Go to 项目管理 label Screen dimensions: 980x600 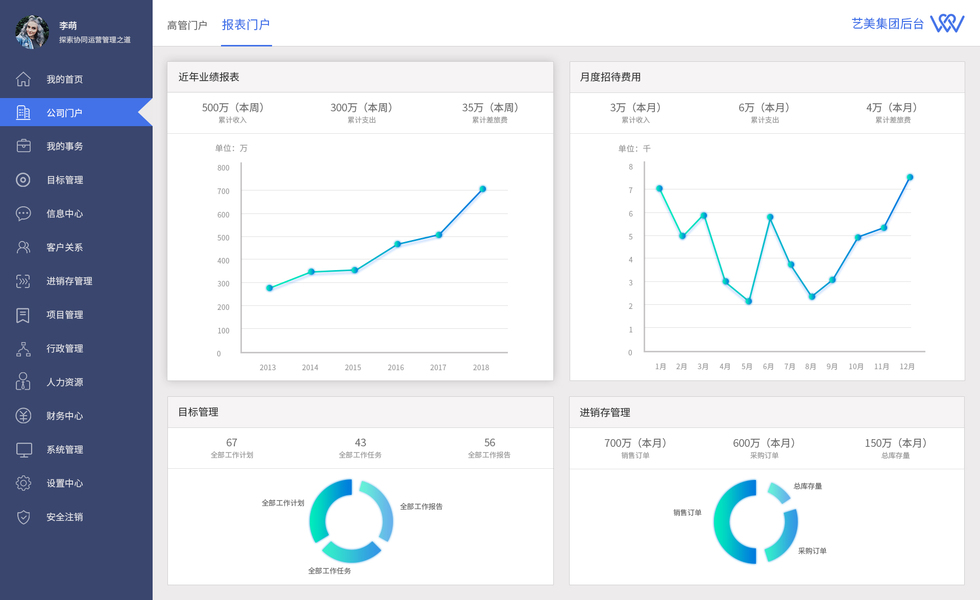pos(64,315)
